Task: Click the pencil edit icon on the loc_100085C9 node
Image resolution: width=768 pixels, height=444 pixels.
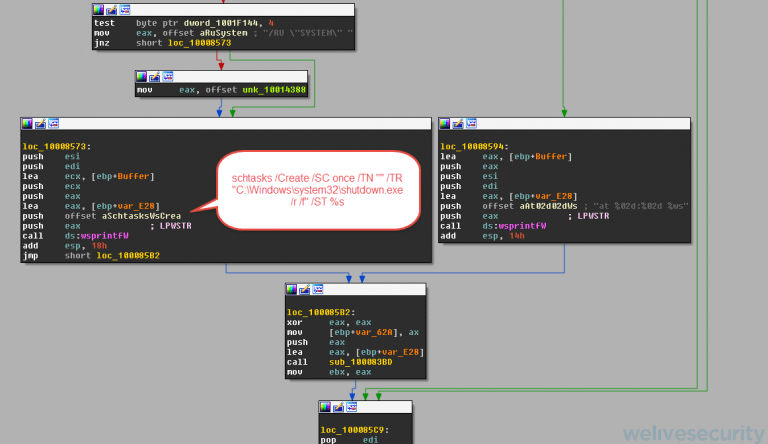Action: click(x=338, y=407)
